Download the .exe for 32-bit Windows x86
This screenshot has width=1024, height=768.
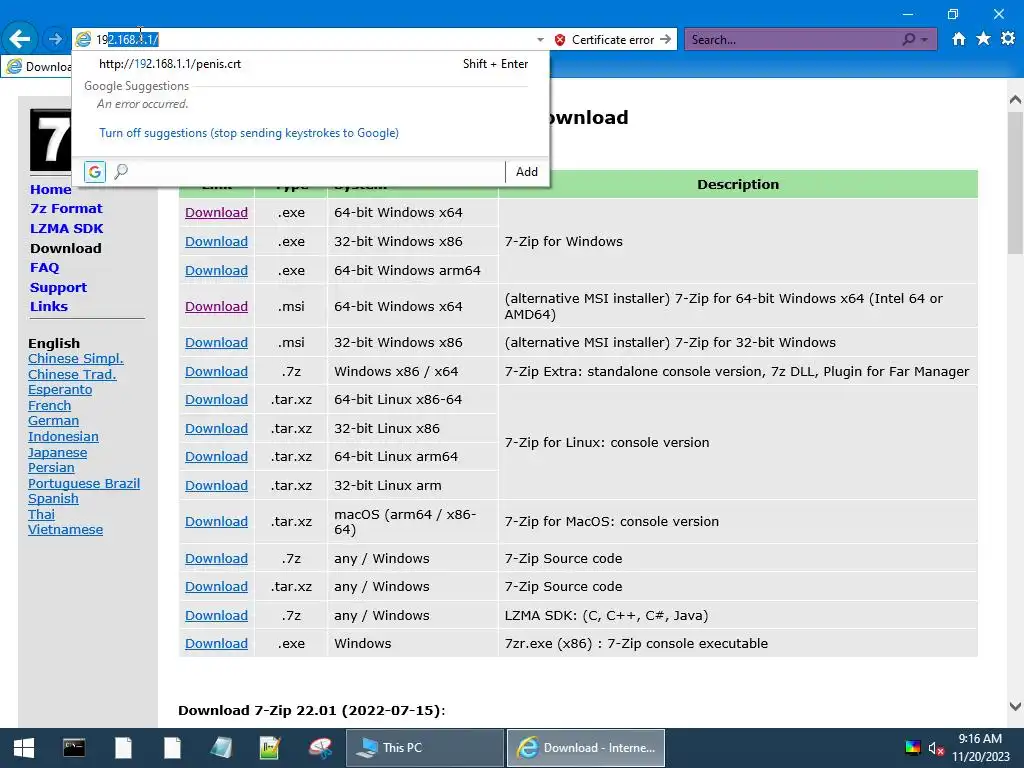pyautogui.click(x=216, y=242)
